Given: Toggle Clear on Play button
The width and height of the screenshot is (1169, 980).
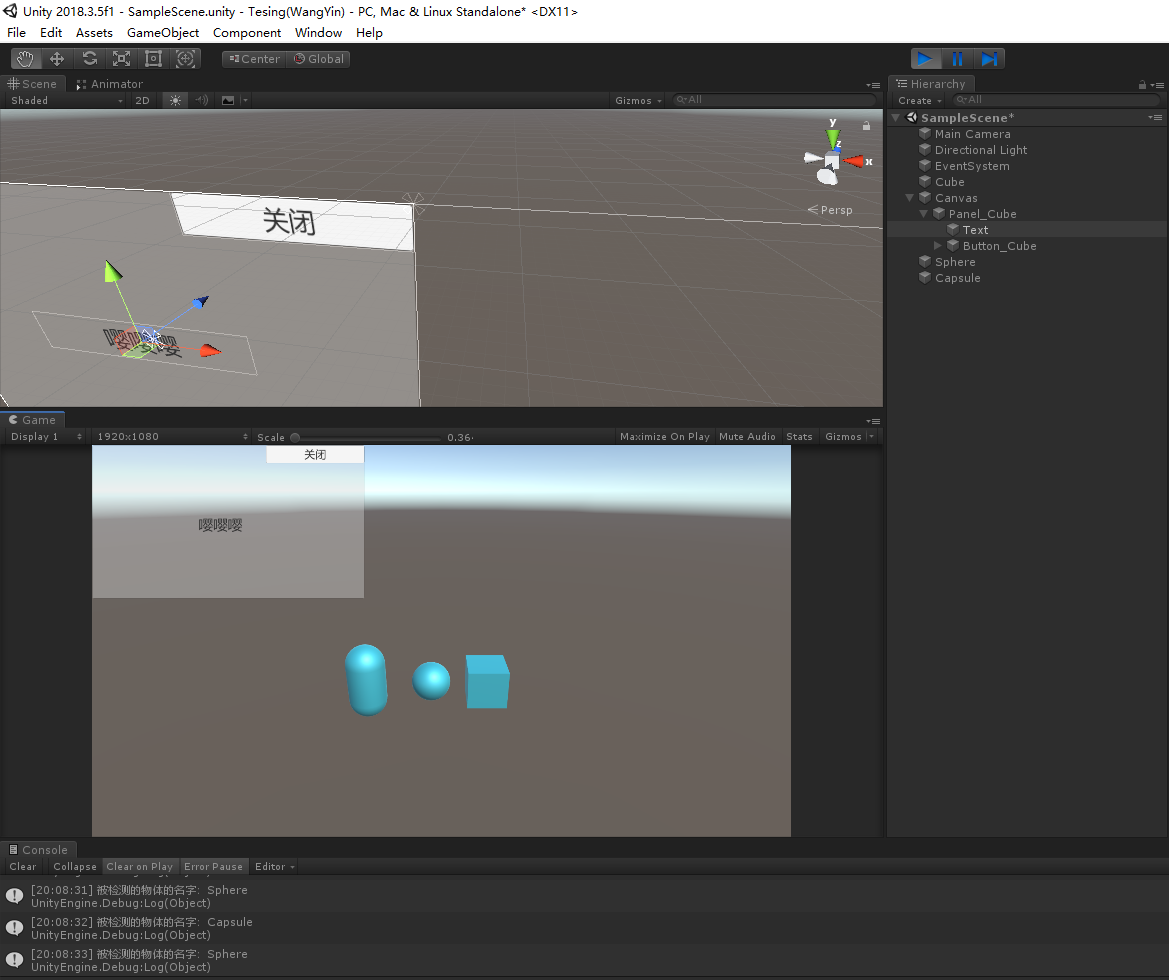Looking at the screenshot, I should (x=139, y=867).
